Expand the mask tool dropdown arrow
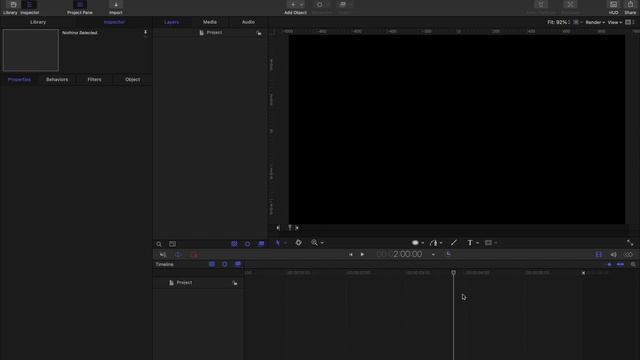 click(x=496, y=243)
